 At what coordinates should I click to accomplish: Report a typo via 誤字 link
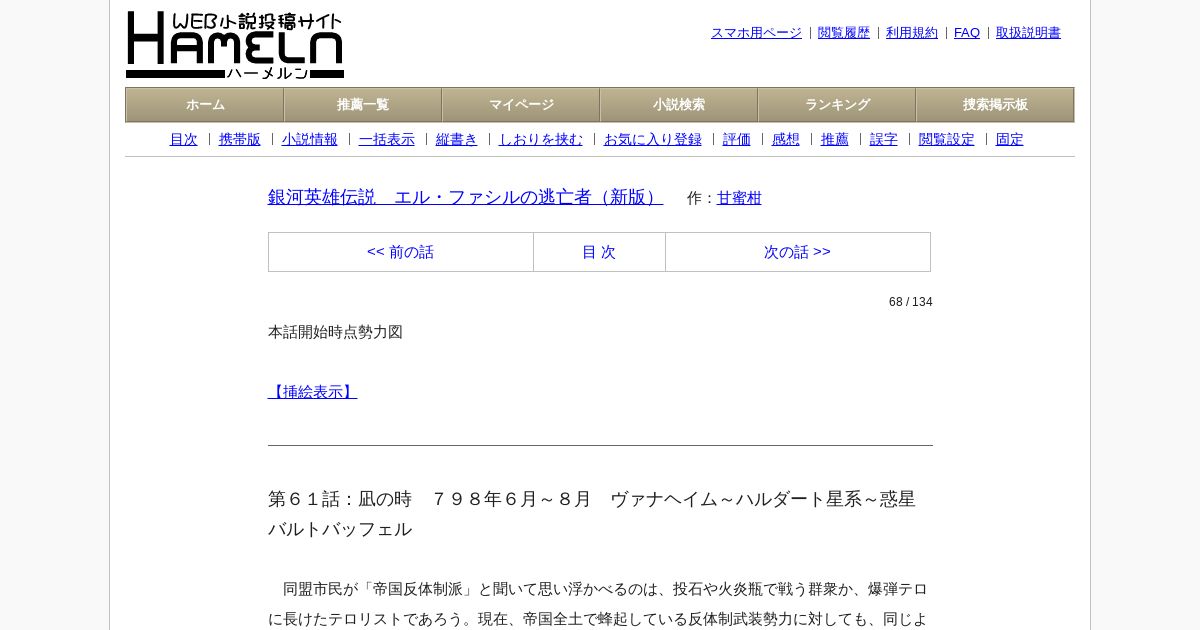(884, 139)
